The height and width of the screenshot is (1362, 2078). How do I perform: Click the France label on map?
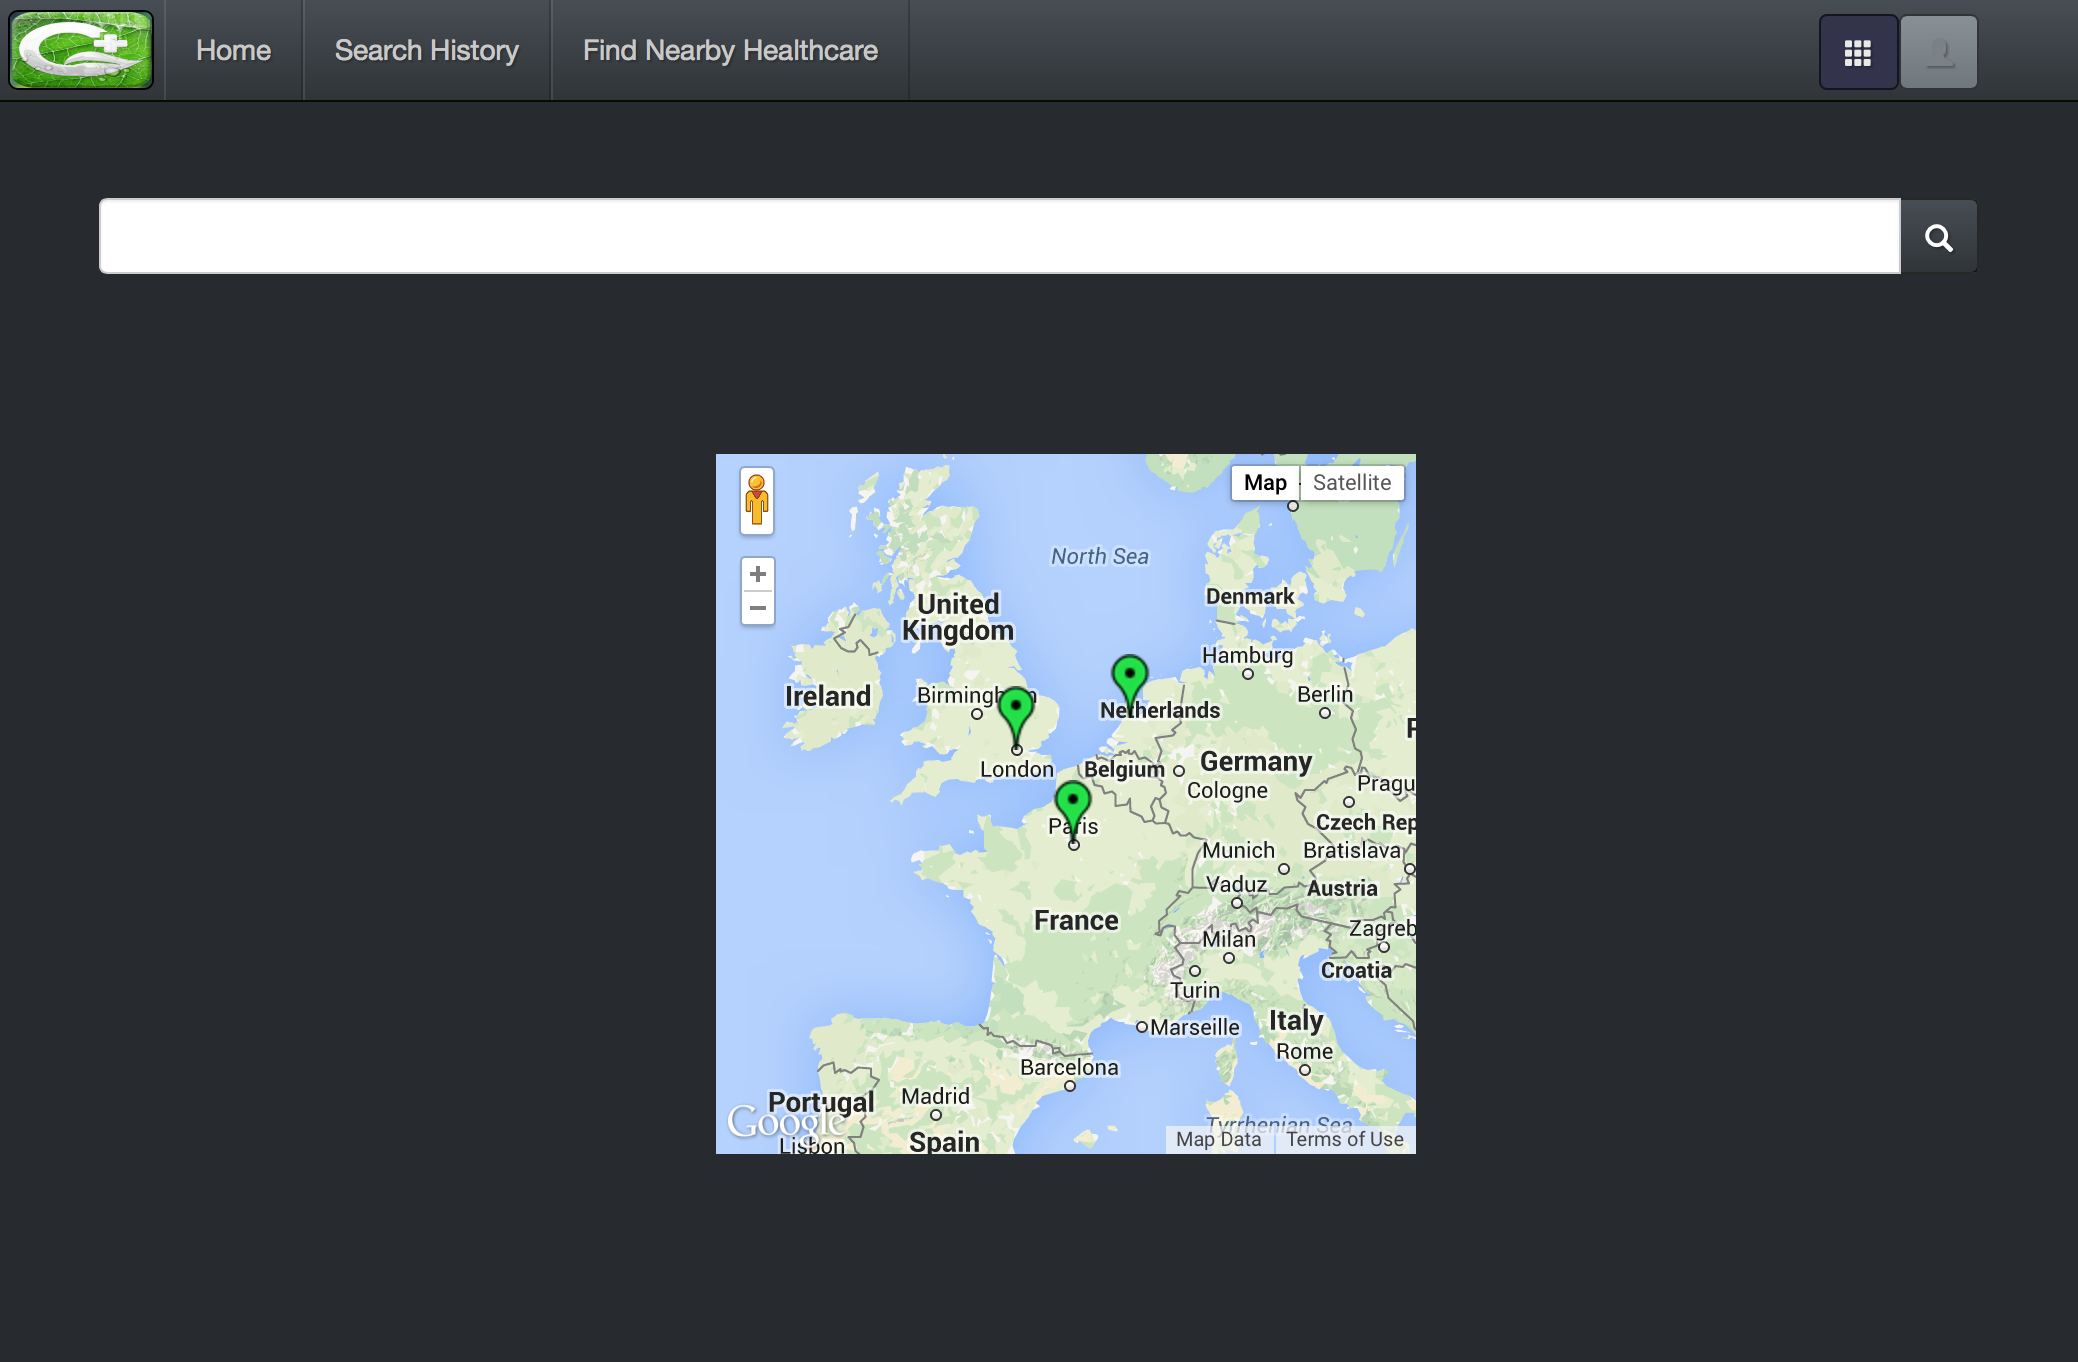[1076, 920]
